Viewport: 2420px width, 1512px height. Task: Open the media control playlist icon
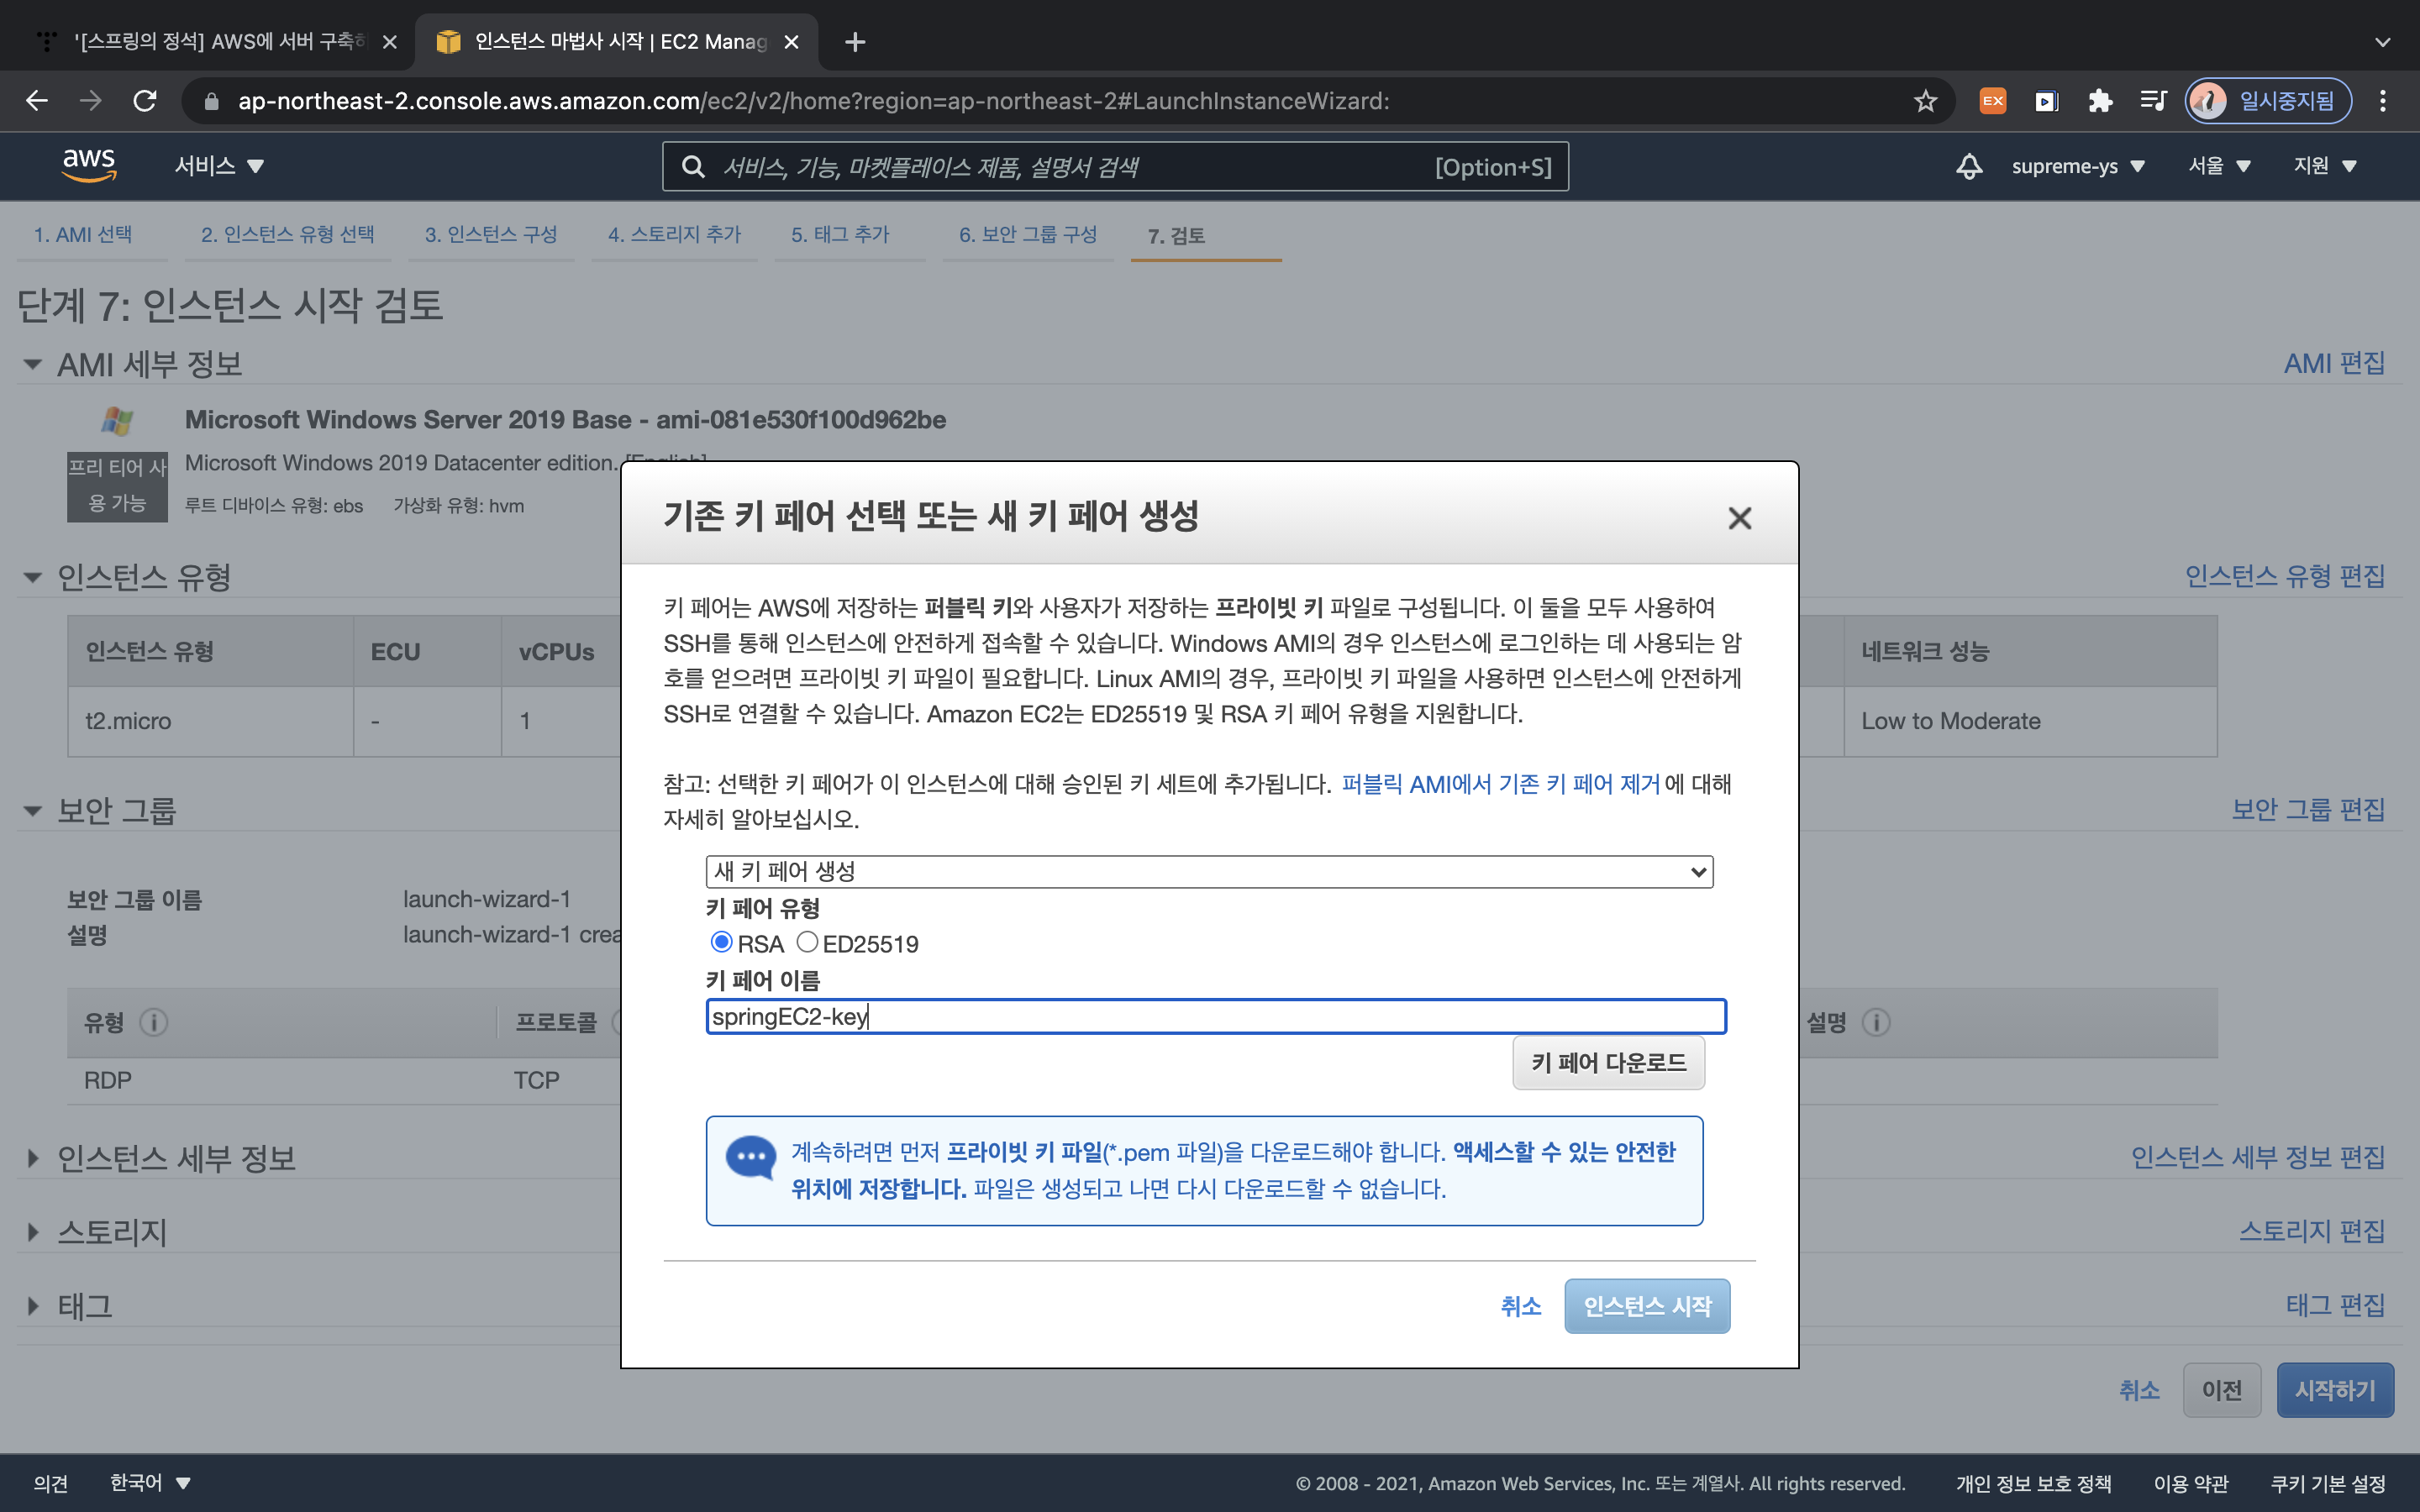2152,101
